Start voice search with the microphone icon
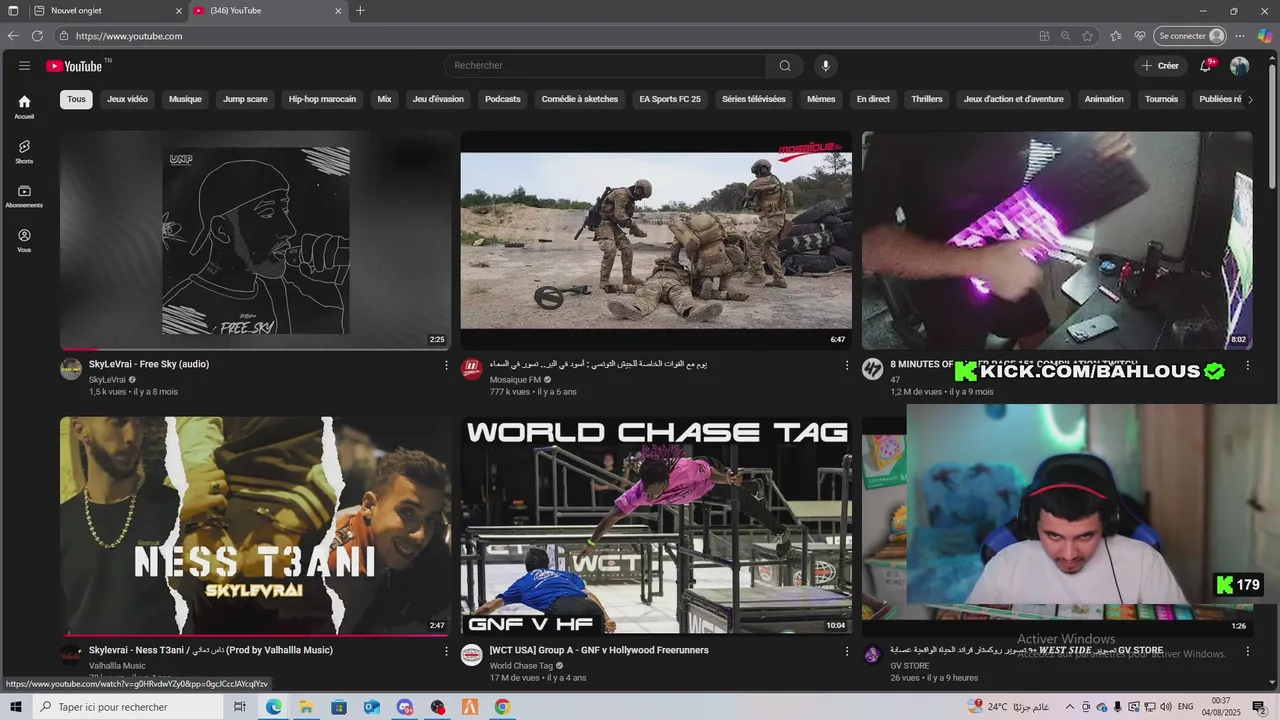The height and width of the screenshot is (720, 1280). pos(825,66)
